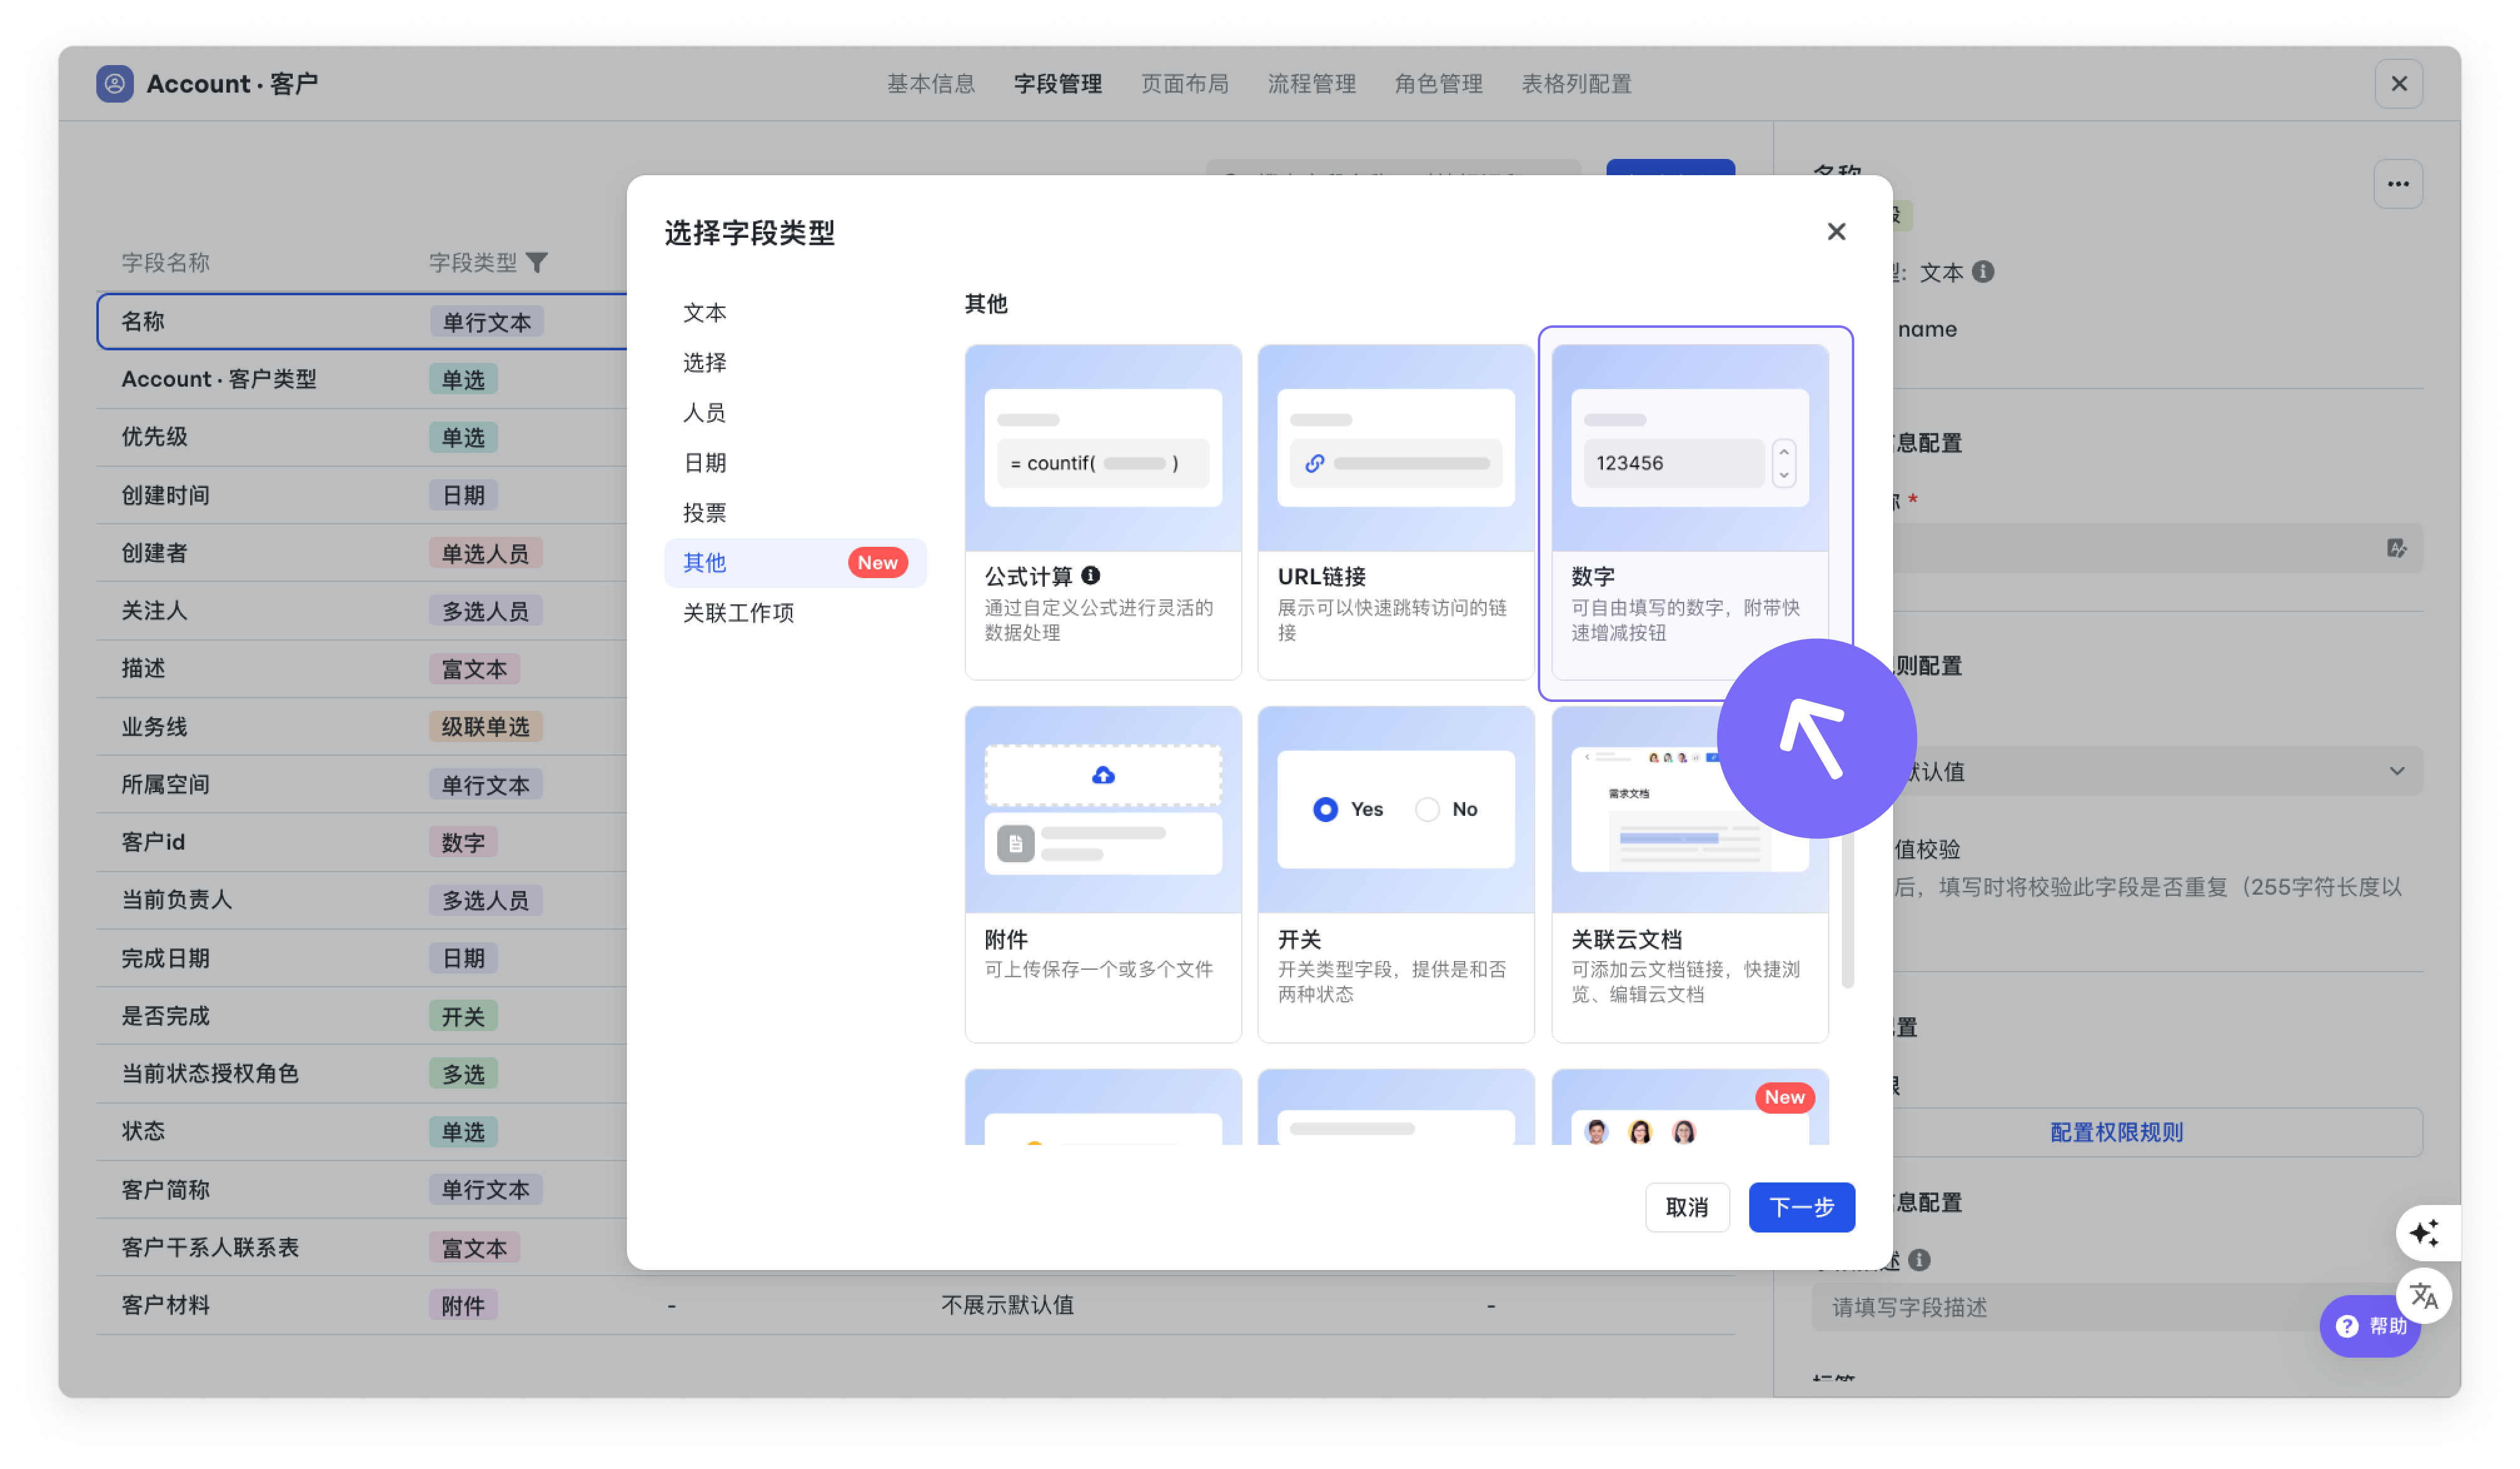Choose the 数字 field type card
2520x1469 pixels.
(x=1690, y=512)
